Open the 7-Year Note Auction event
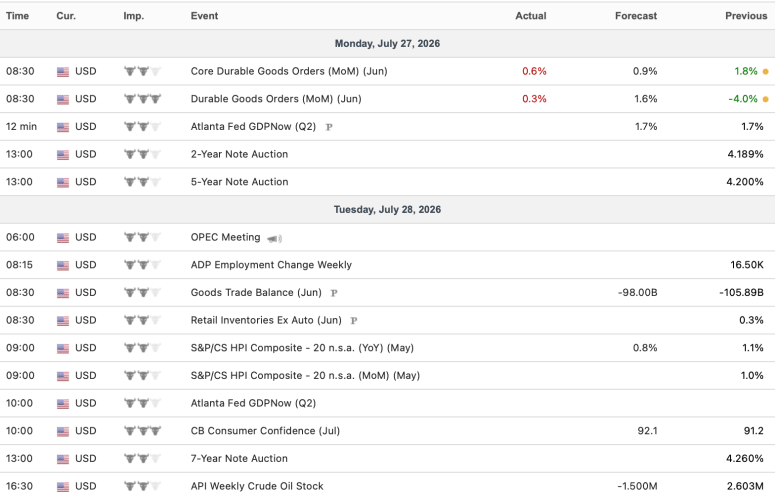Viewport: 775px width, 495px height. [239, 458]
